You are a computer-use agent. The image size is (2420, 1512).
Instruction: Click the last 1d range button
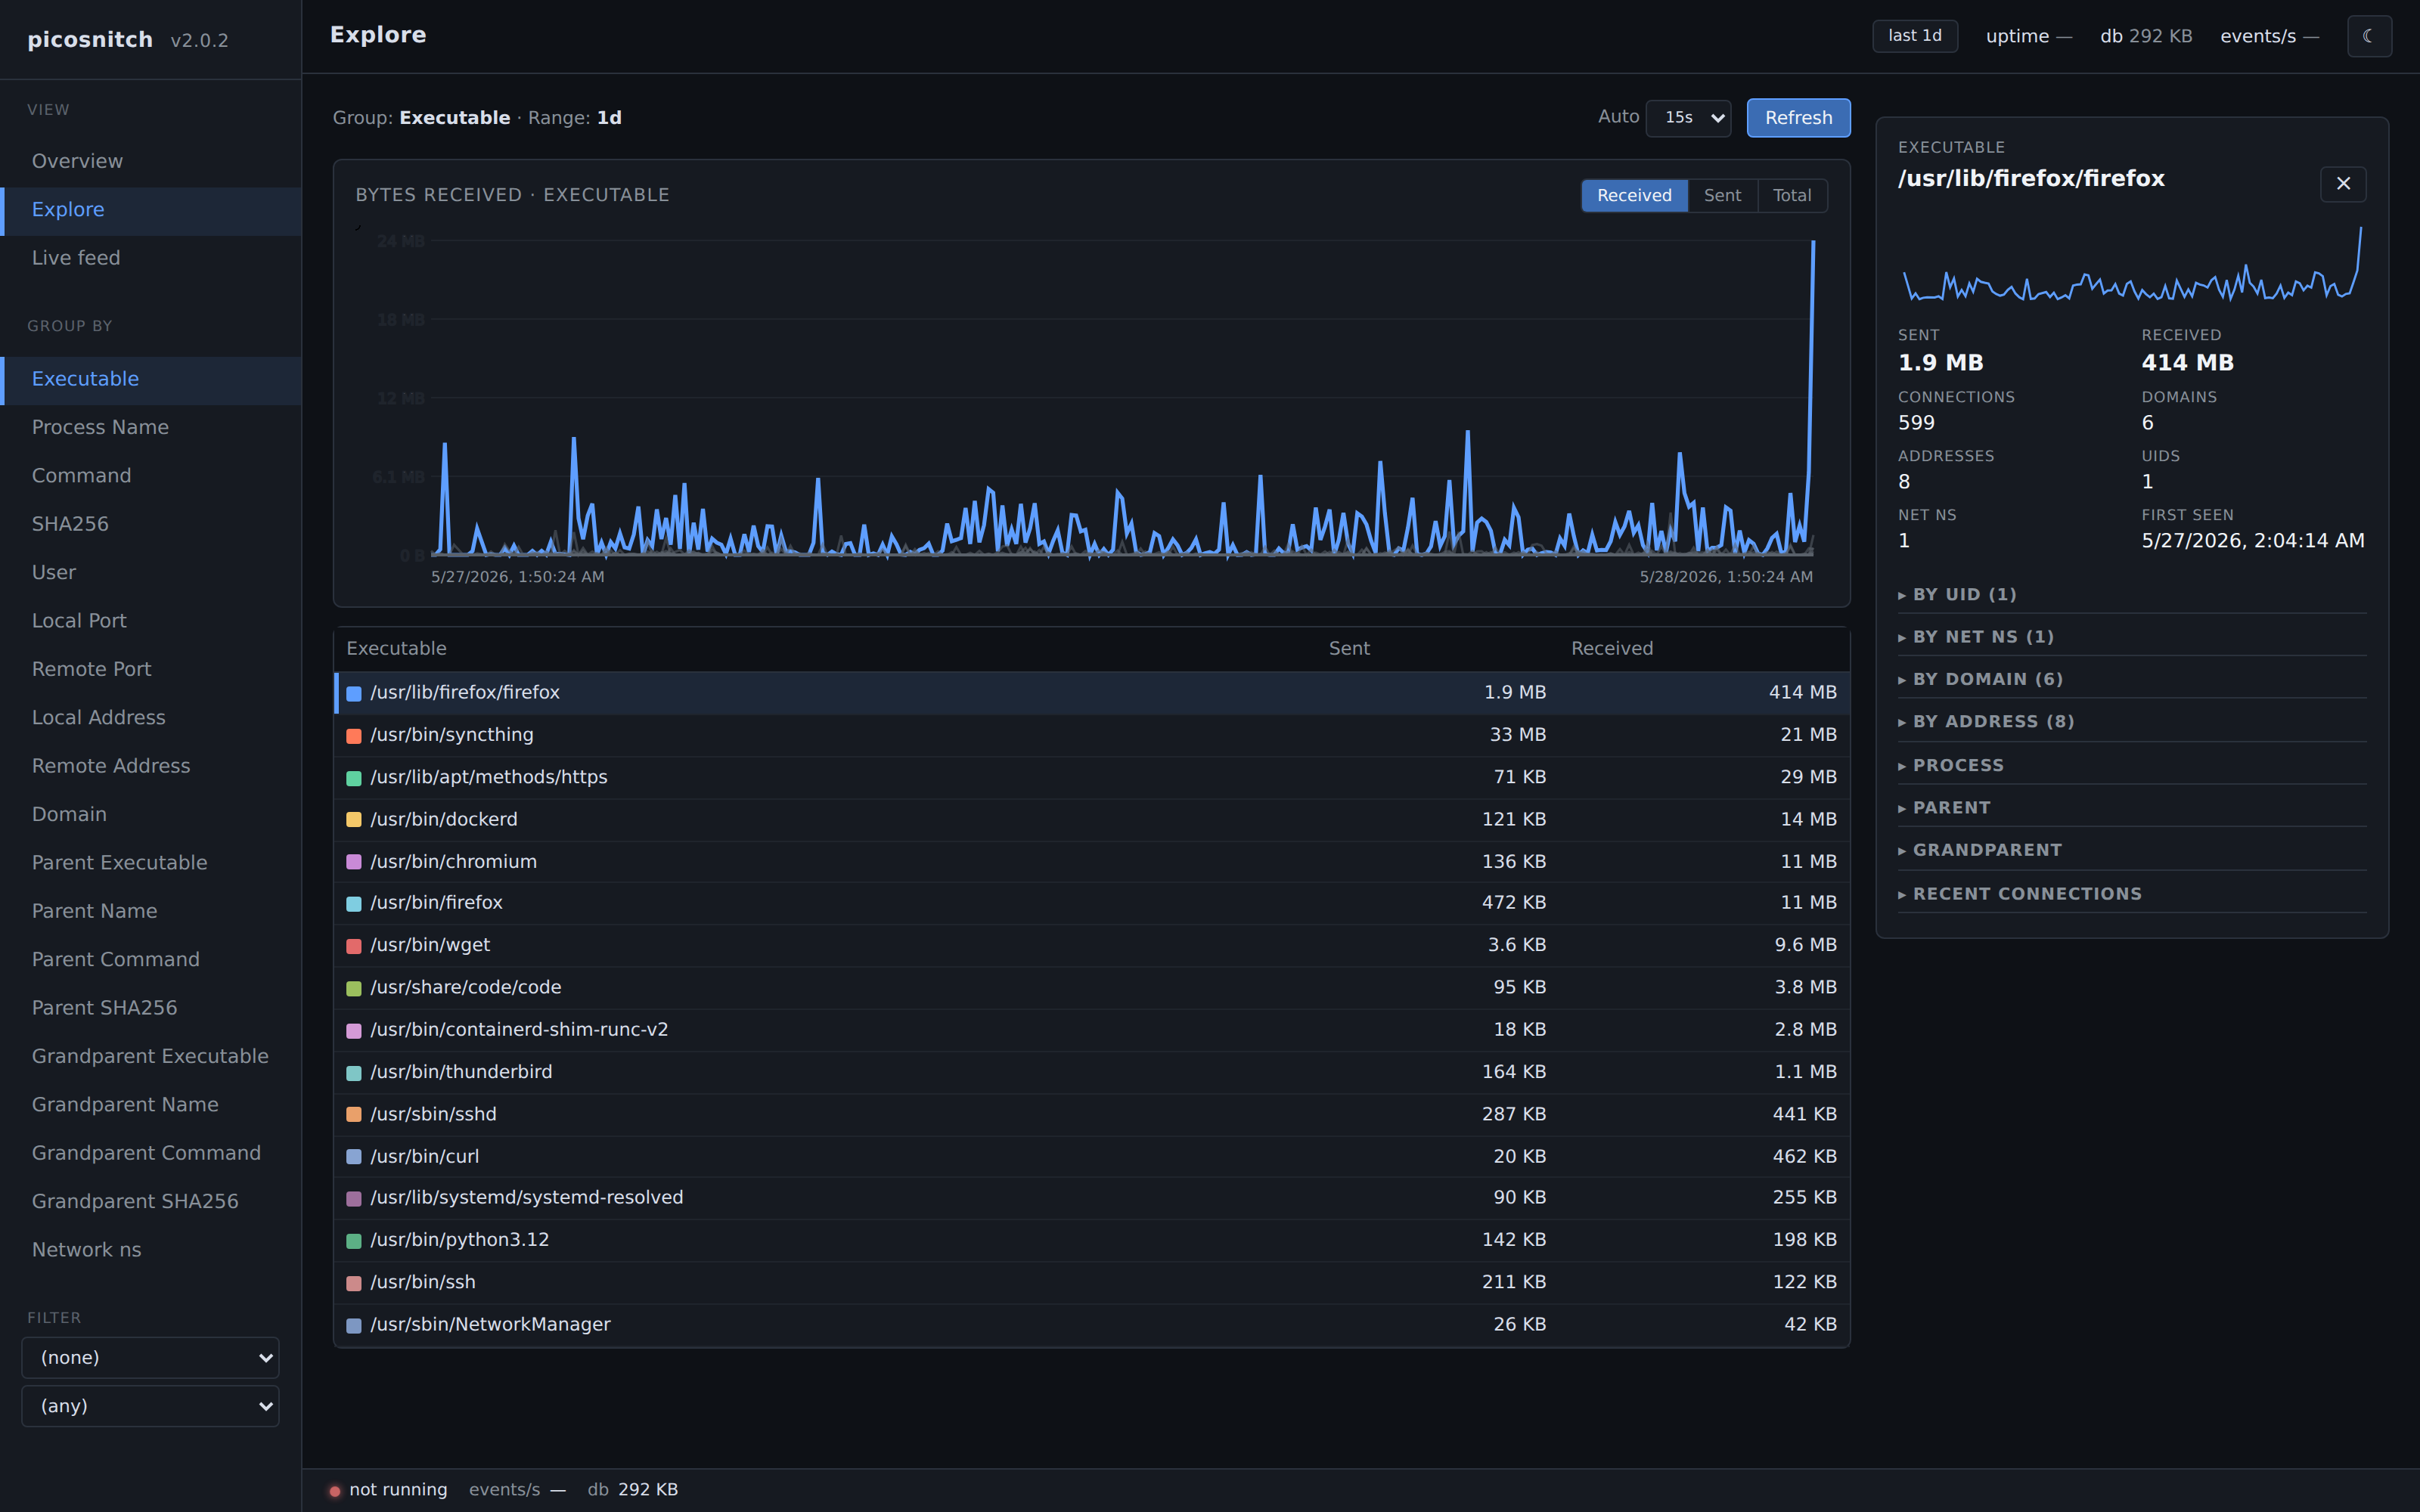(x=1914, y=36)
